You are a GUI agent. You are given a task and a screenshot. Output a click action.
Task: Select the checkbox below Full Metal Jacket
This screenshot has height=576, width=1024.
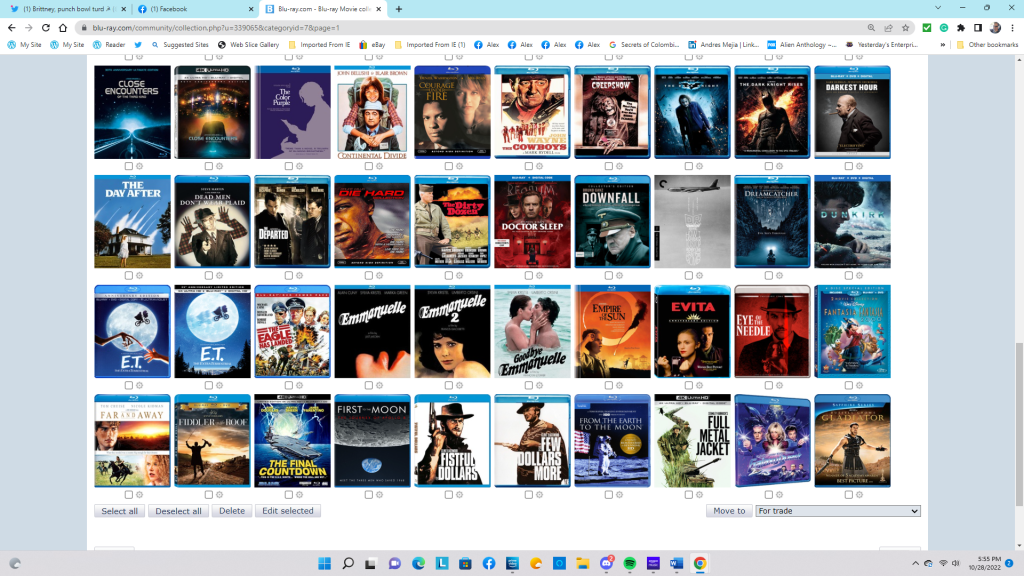point(689,494)
